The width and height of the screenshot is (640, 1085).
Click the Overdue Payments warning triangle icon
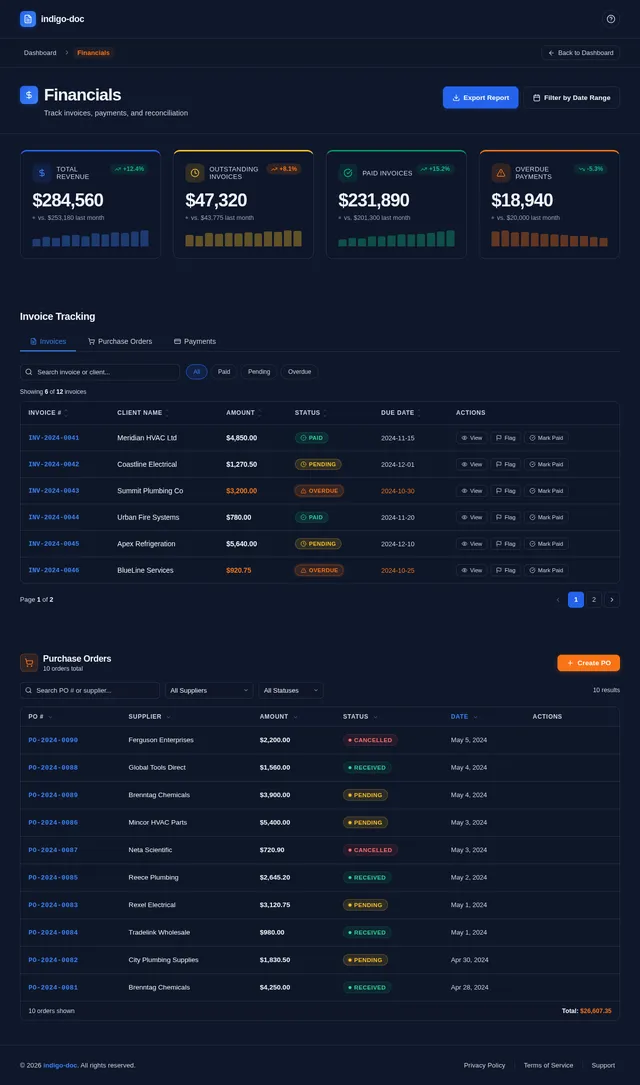tap(500, 172)
